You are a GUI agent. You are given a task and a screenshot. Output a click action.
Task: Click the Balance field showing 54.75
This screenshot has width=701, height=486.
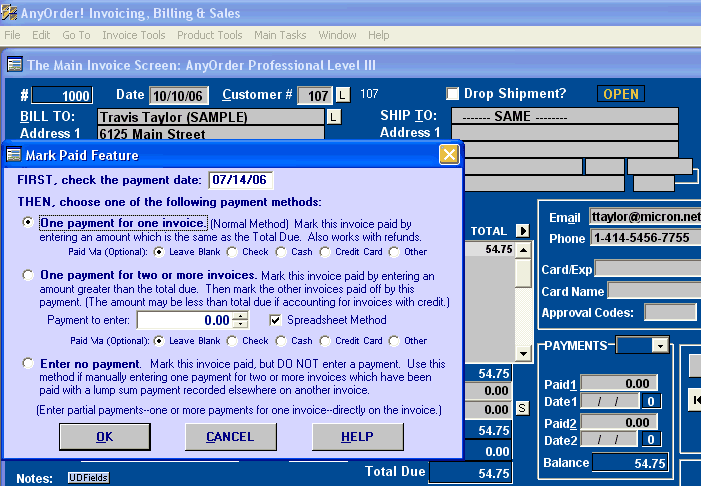pyautogui.click(x=630, y=463)
